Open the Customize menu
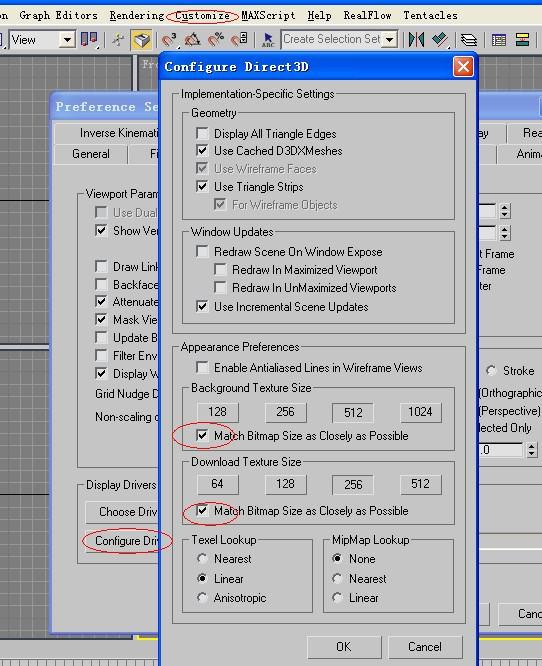This screenshot has height=666, width=542. (202, 16)
